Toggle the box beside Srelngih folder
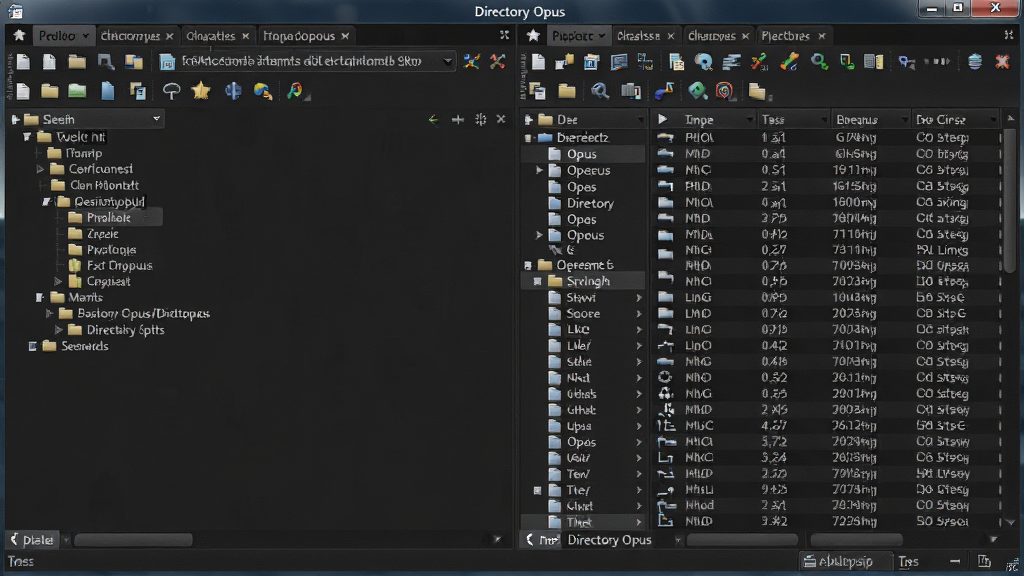 coord(537,281)
